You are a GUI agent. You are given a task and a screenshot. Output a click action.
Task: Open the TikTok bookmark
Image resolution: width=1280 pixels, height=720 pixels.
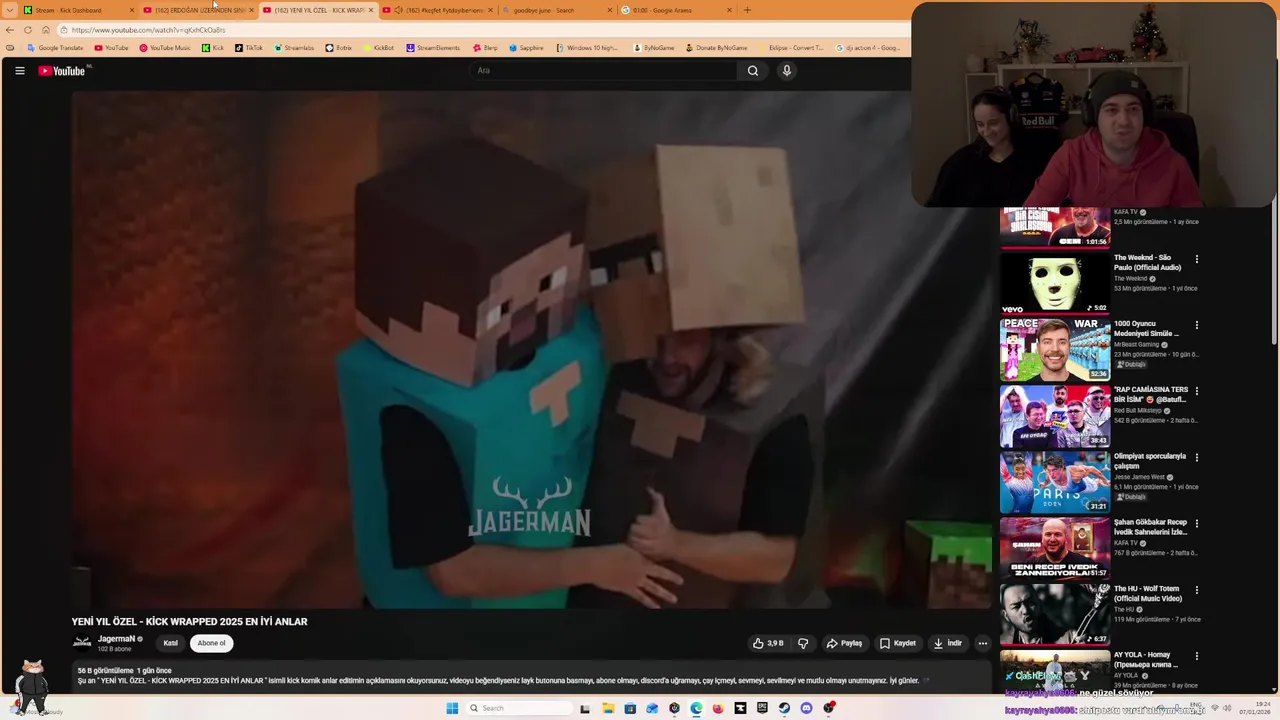248,48
